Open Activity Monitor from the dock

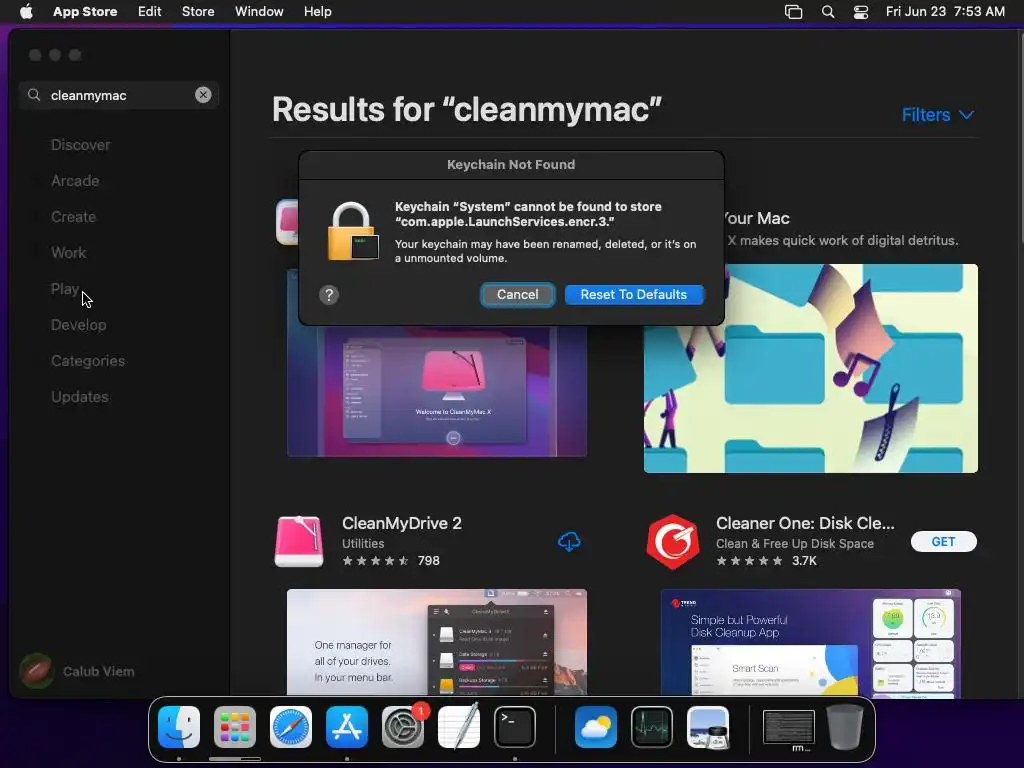click(652, 727)
